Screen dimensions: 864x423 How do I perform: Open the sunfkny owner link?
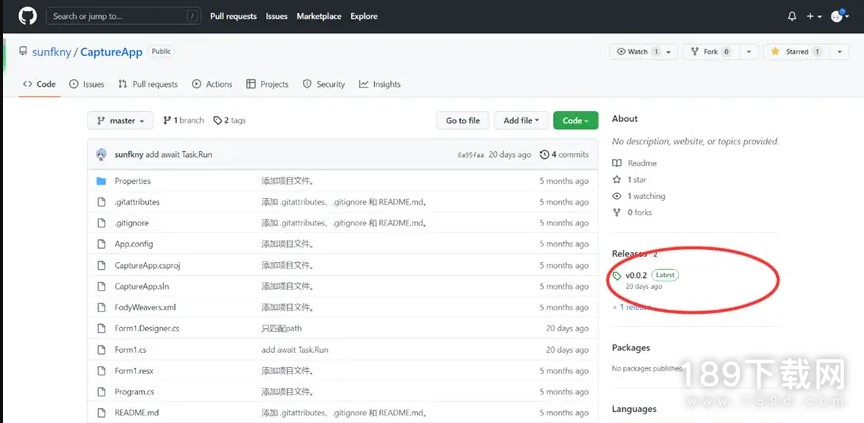52,52
